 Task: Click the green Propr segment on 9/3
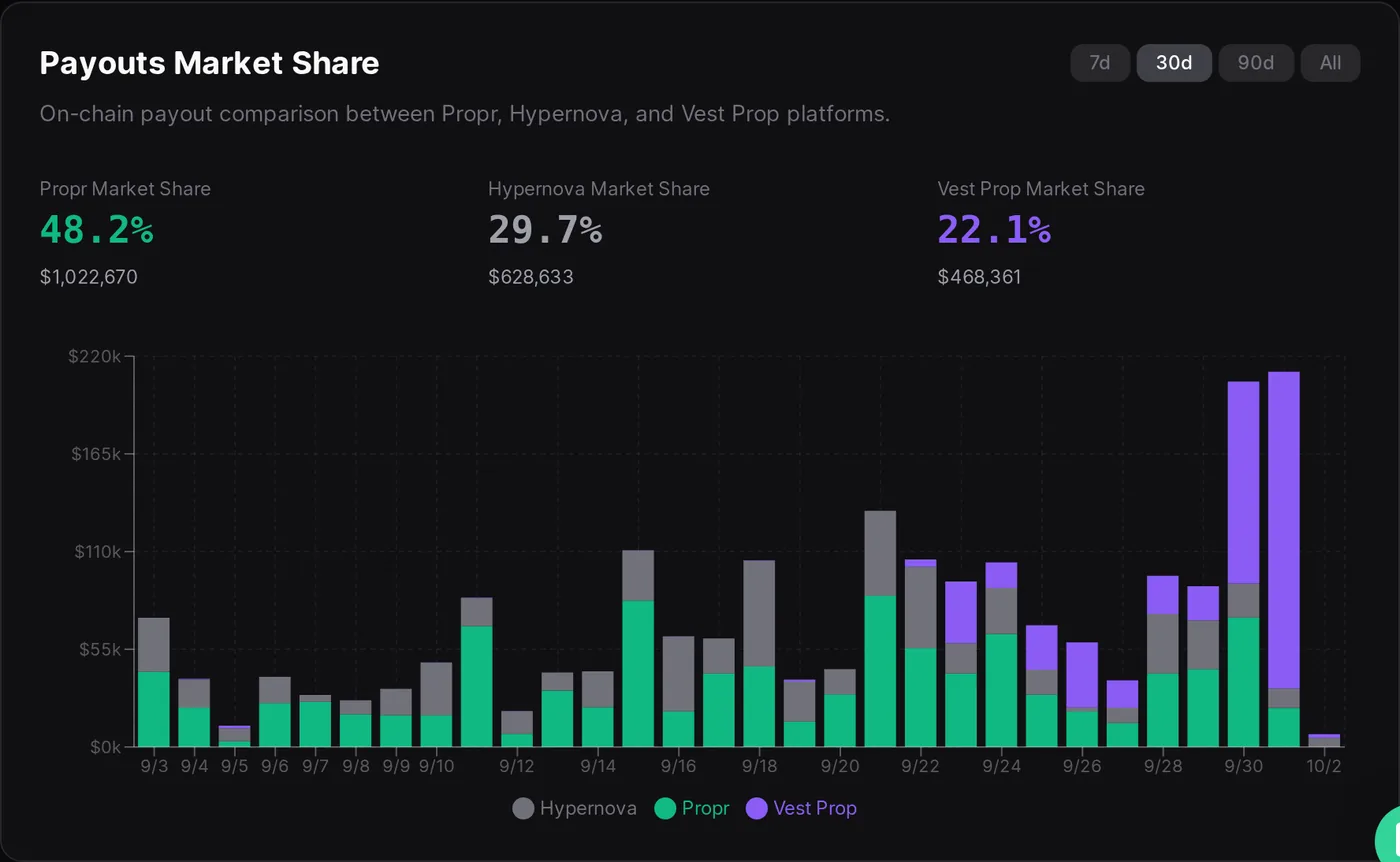point(154,709)
